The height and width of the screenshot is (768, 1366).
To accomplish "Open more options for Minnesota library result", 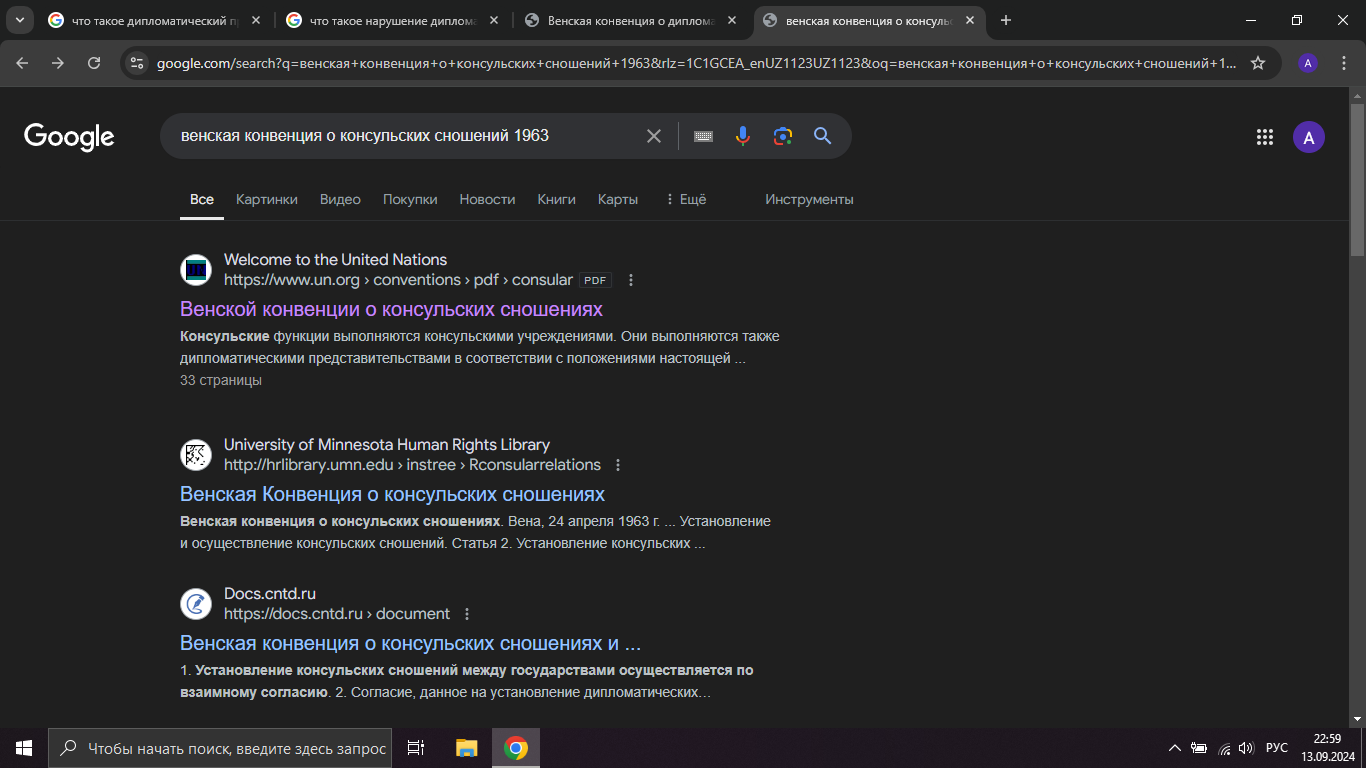I will point(618,465).
